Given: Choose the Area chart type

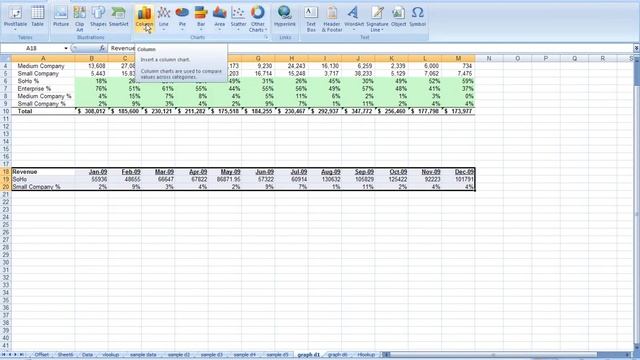Looking at the screenshot, I should pyautogui.click(x=220, y=18).
